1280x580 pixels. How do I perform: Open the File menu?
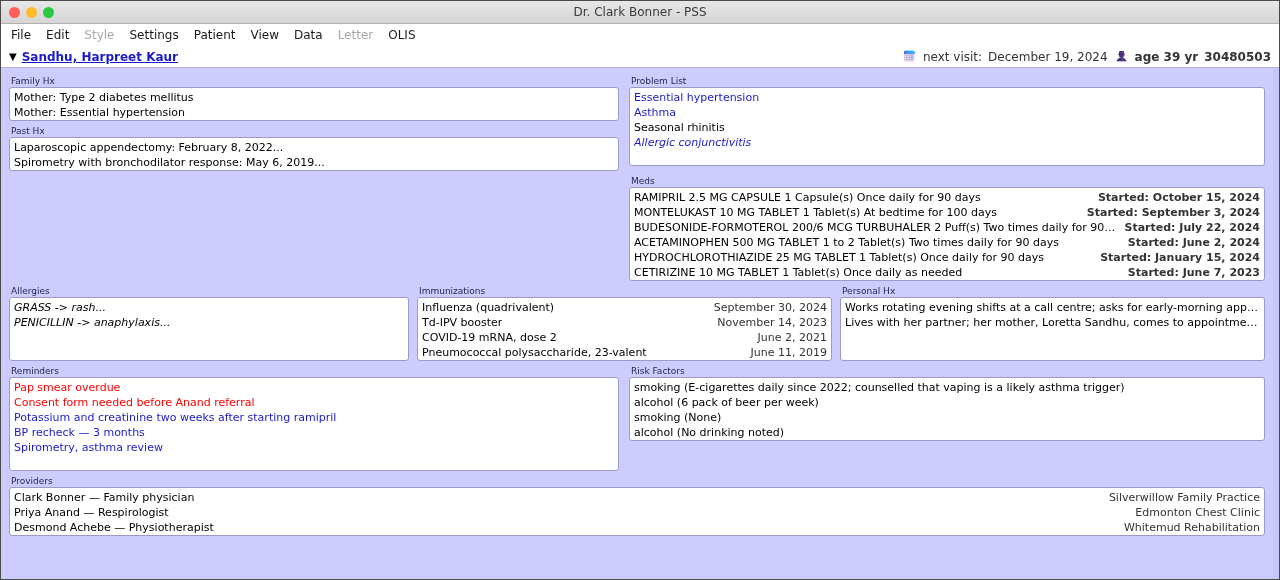[21, 35]
